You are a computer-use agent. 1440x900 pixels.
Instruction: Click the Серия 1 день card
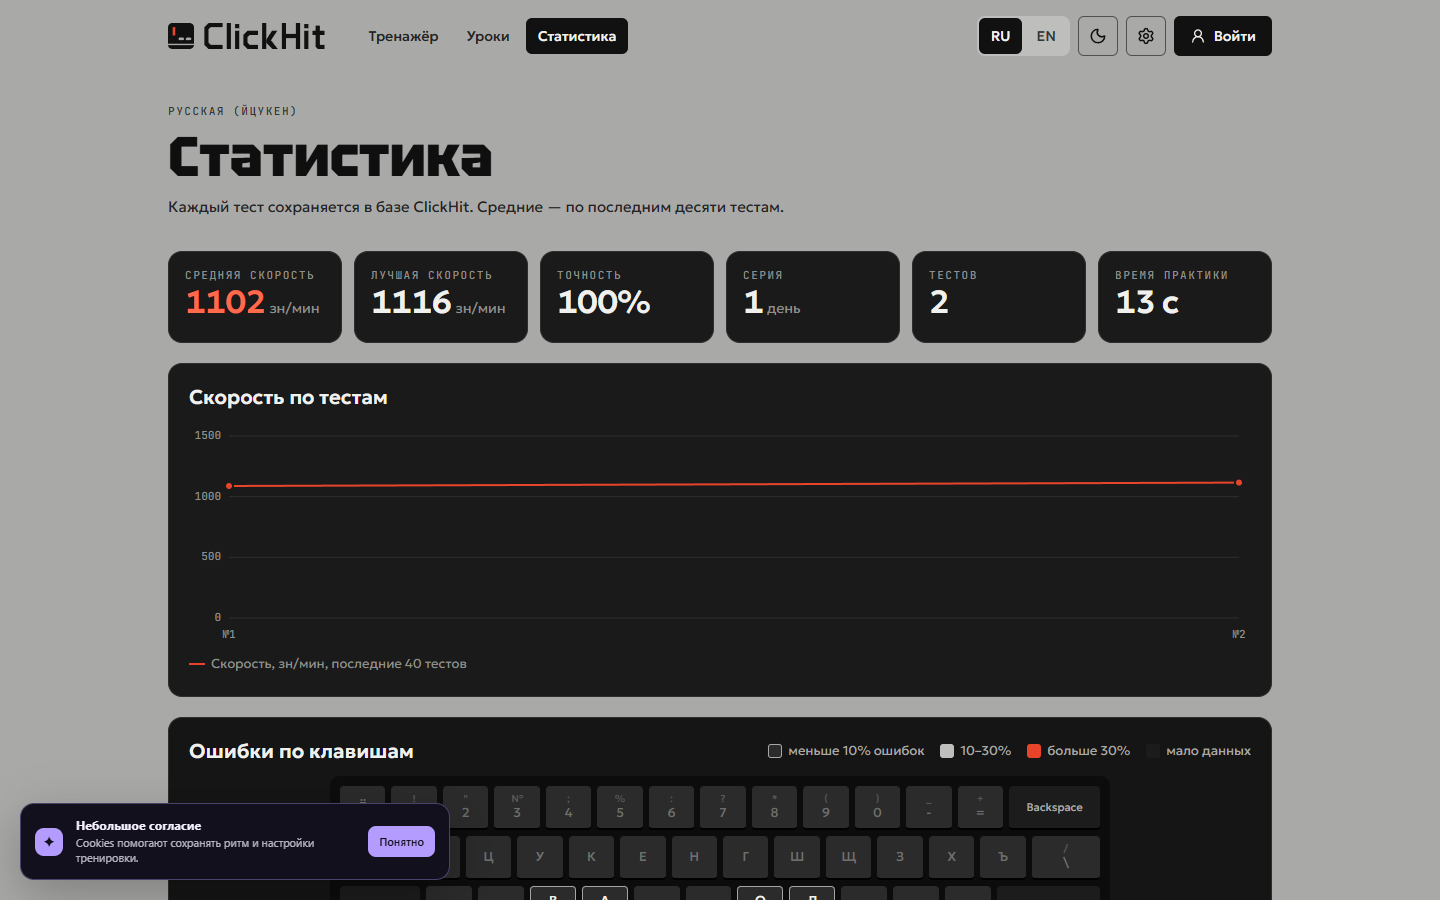[813, 297]
